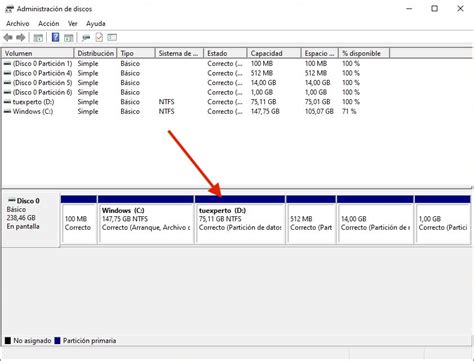Open the Archivo menu
The height and width of the screenshot is (361, 474).
click(x=18, y=24)
